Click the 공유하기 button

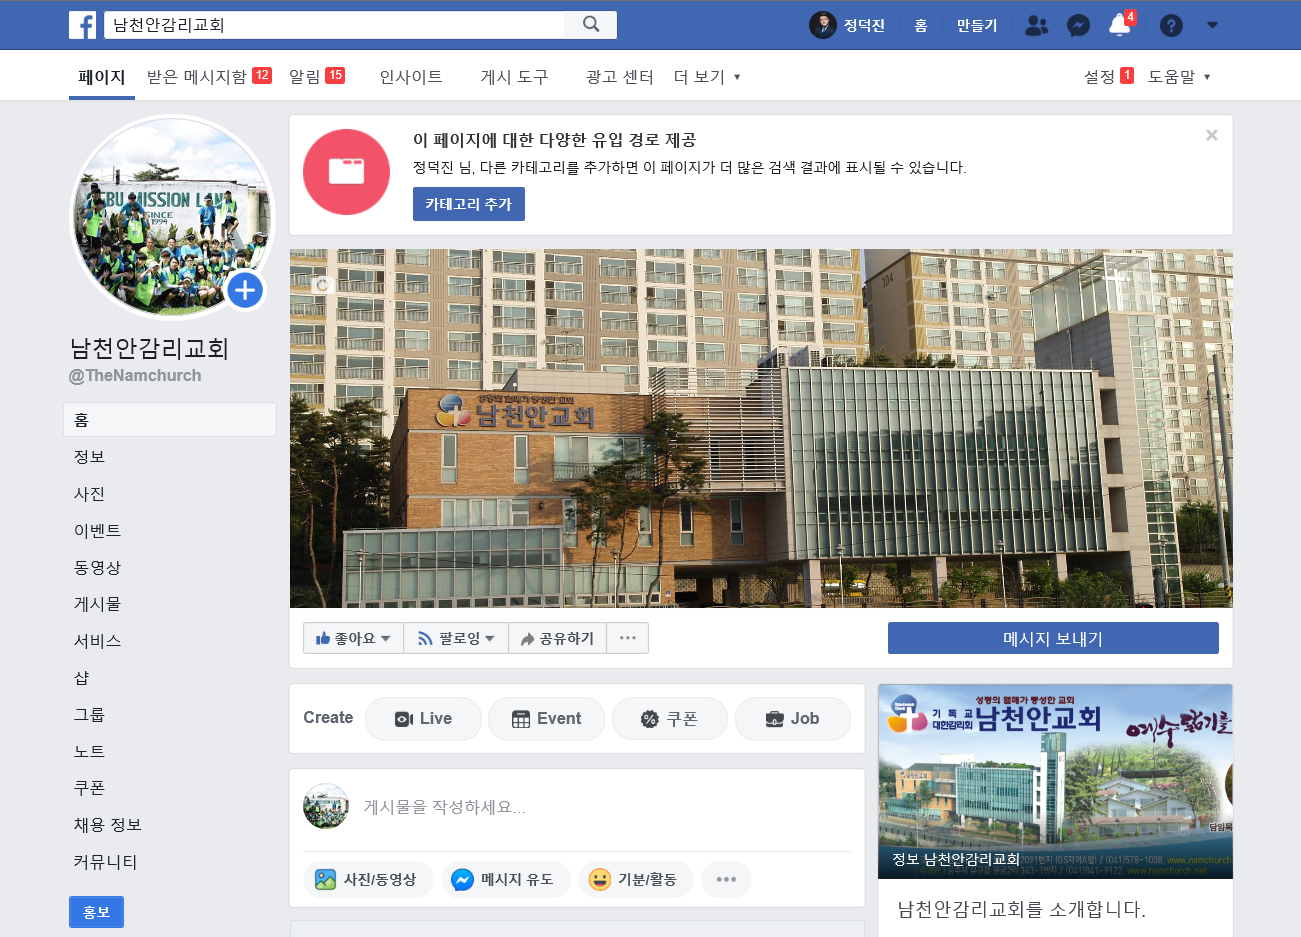pos(557,638)
